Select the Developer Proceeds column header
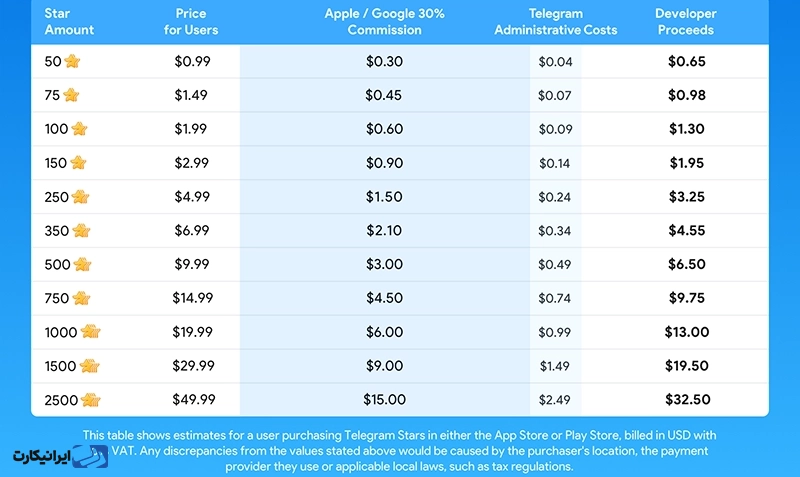 pos(685,22)
